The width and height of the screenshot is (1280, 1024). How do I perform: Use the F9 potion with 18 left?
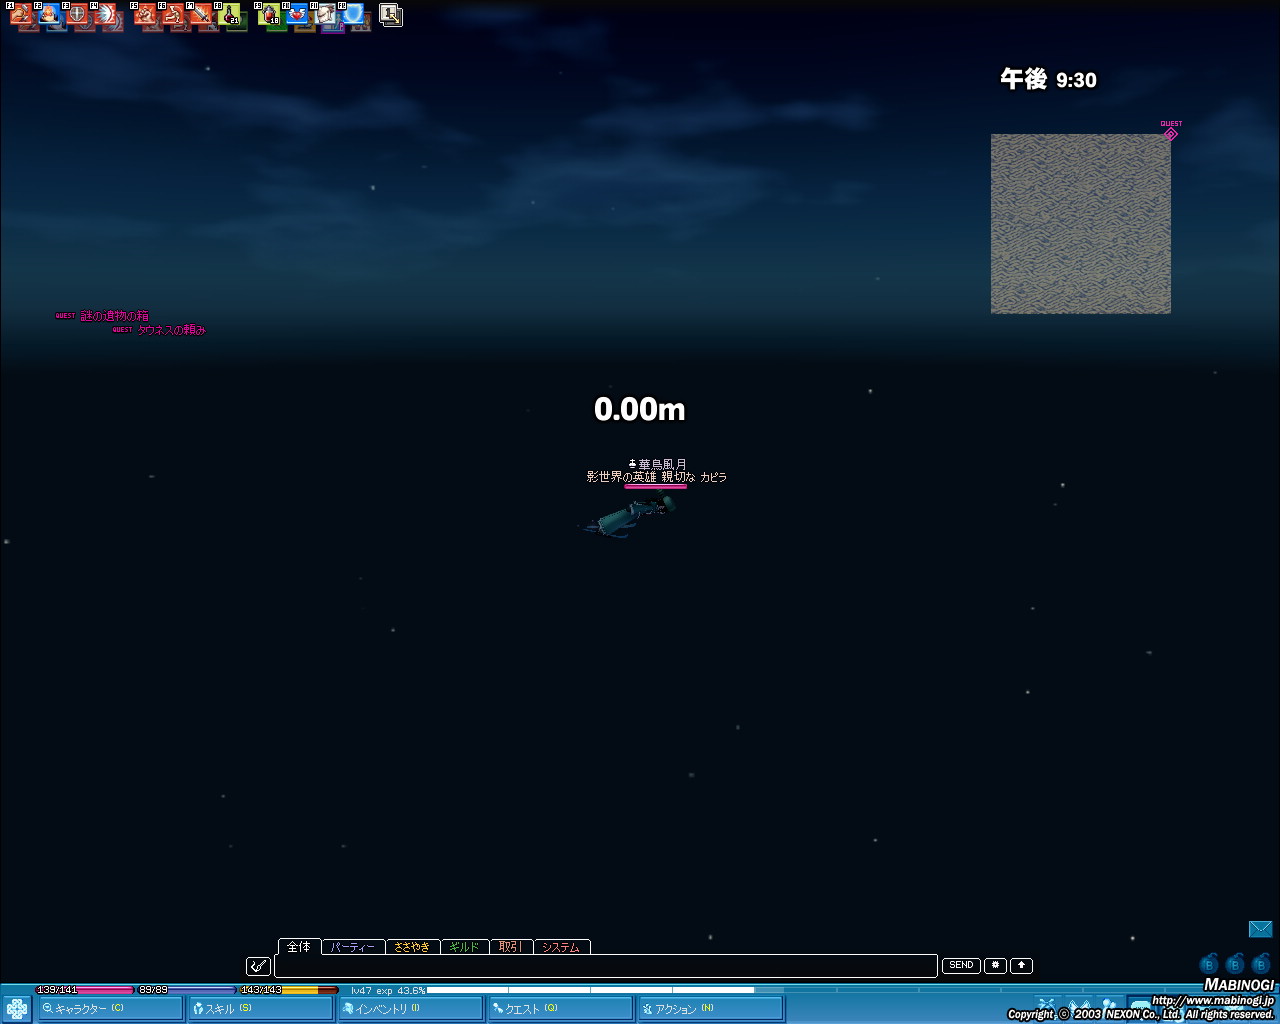269,16
